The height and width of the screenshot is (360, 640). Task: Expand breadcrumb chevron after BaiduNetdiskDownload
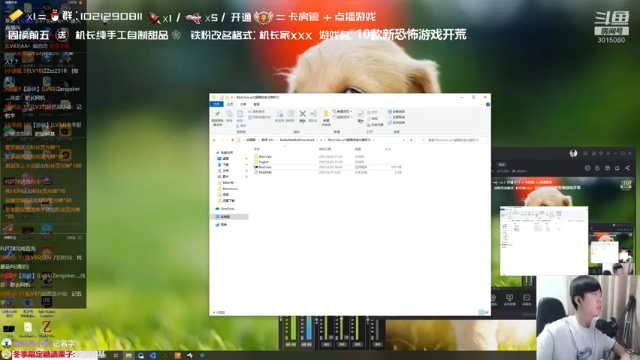[318, 140]
